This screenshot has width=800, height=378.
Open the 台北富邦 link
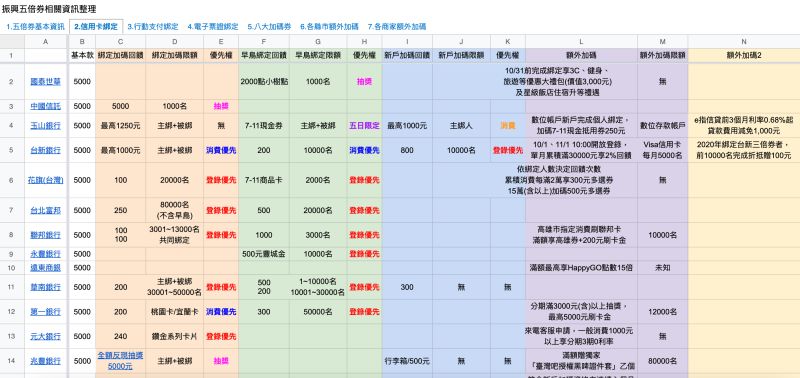(45, 210)
